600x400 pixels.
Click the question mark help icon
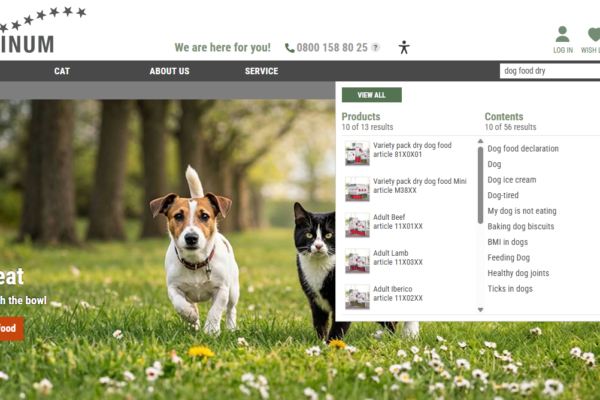tap(375, 47)
